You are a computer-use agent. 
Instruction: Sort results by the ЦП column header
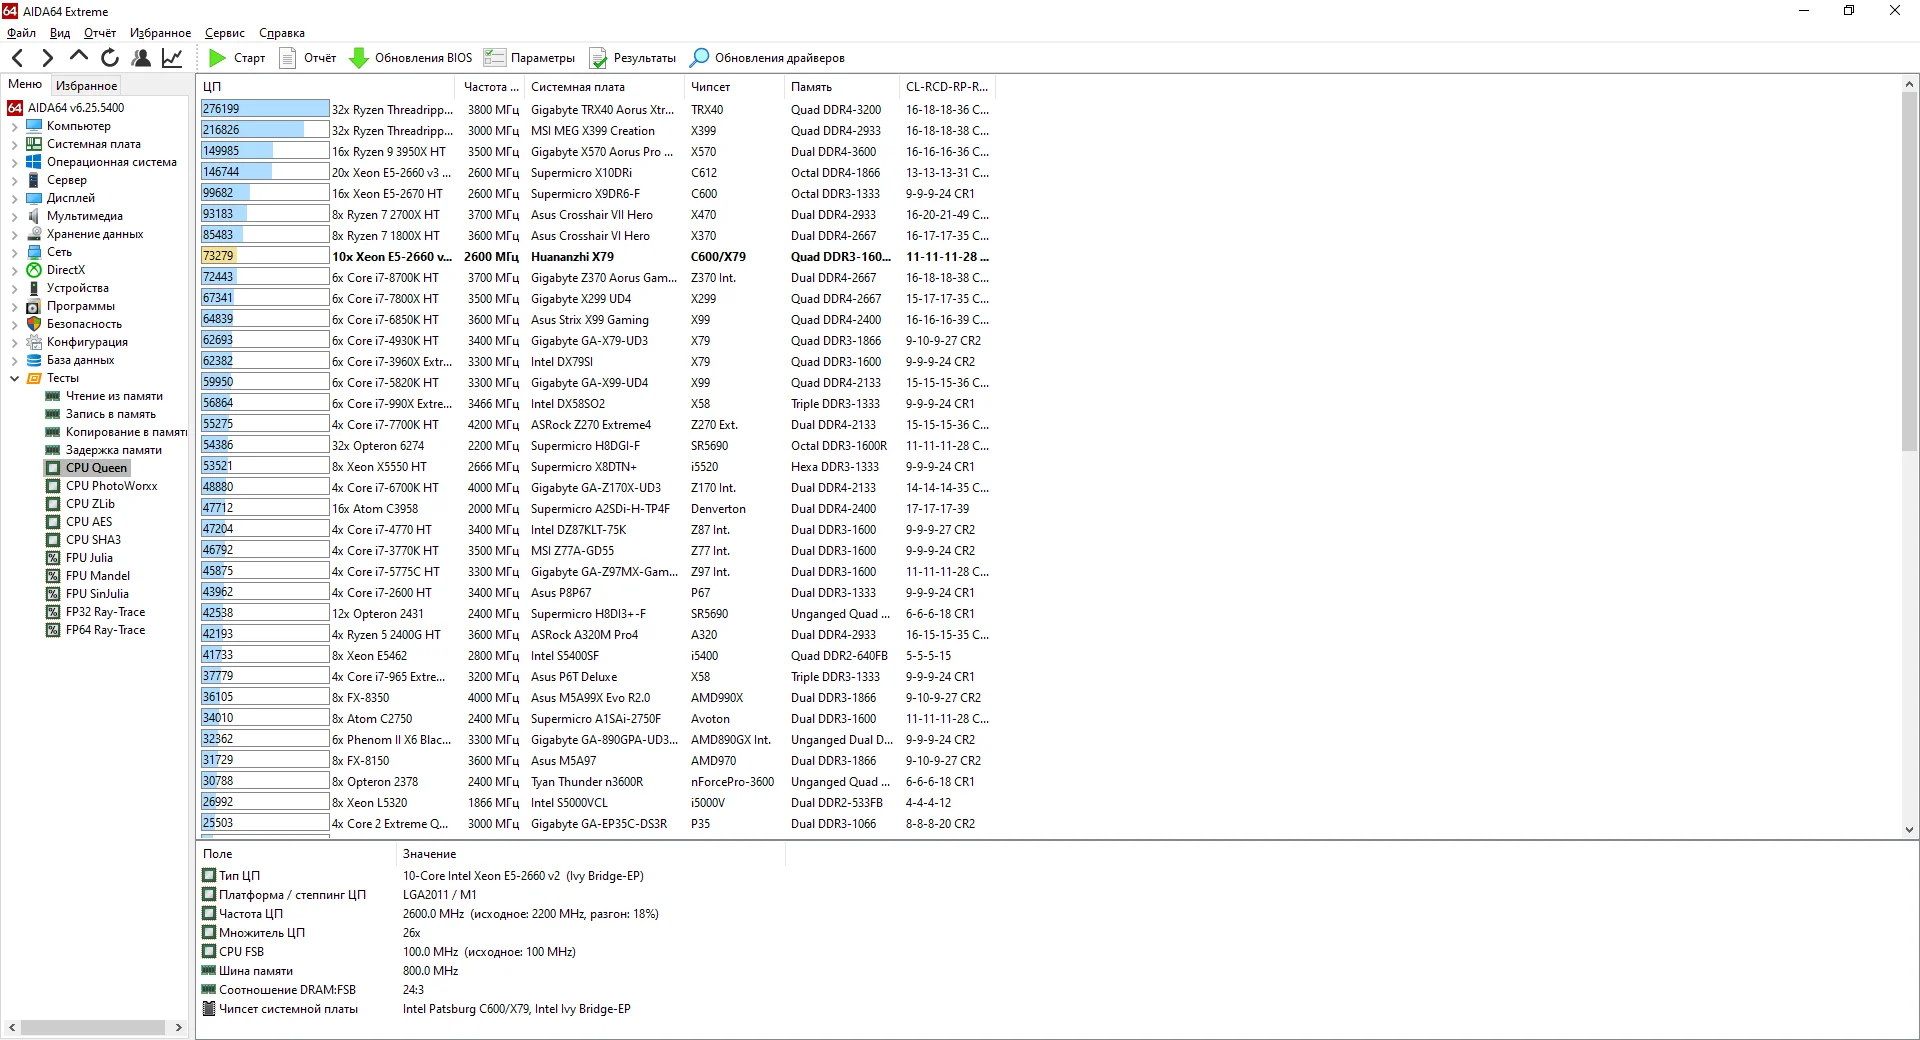point(327,87)
